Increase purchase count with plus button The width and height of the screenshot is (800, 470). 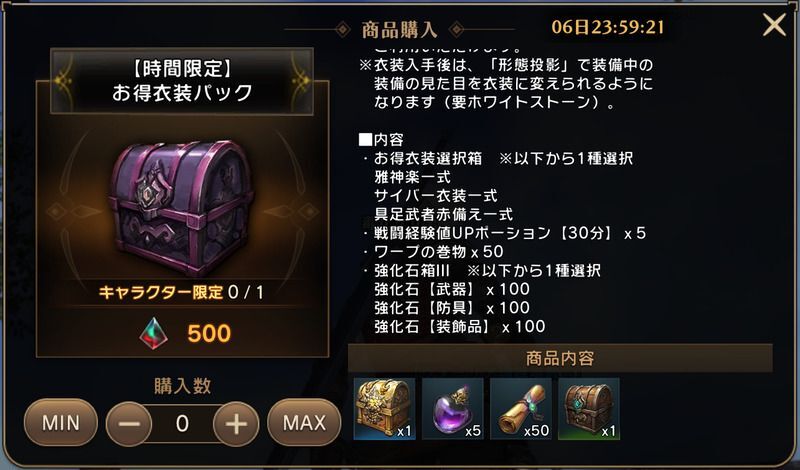click(236, 424)
